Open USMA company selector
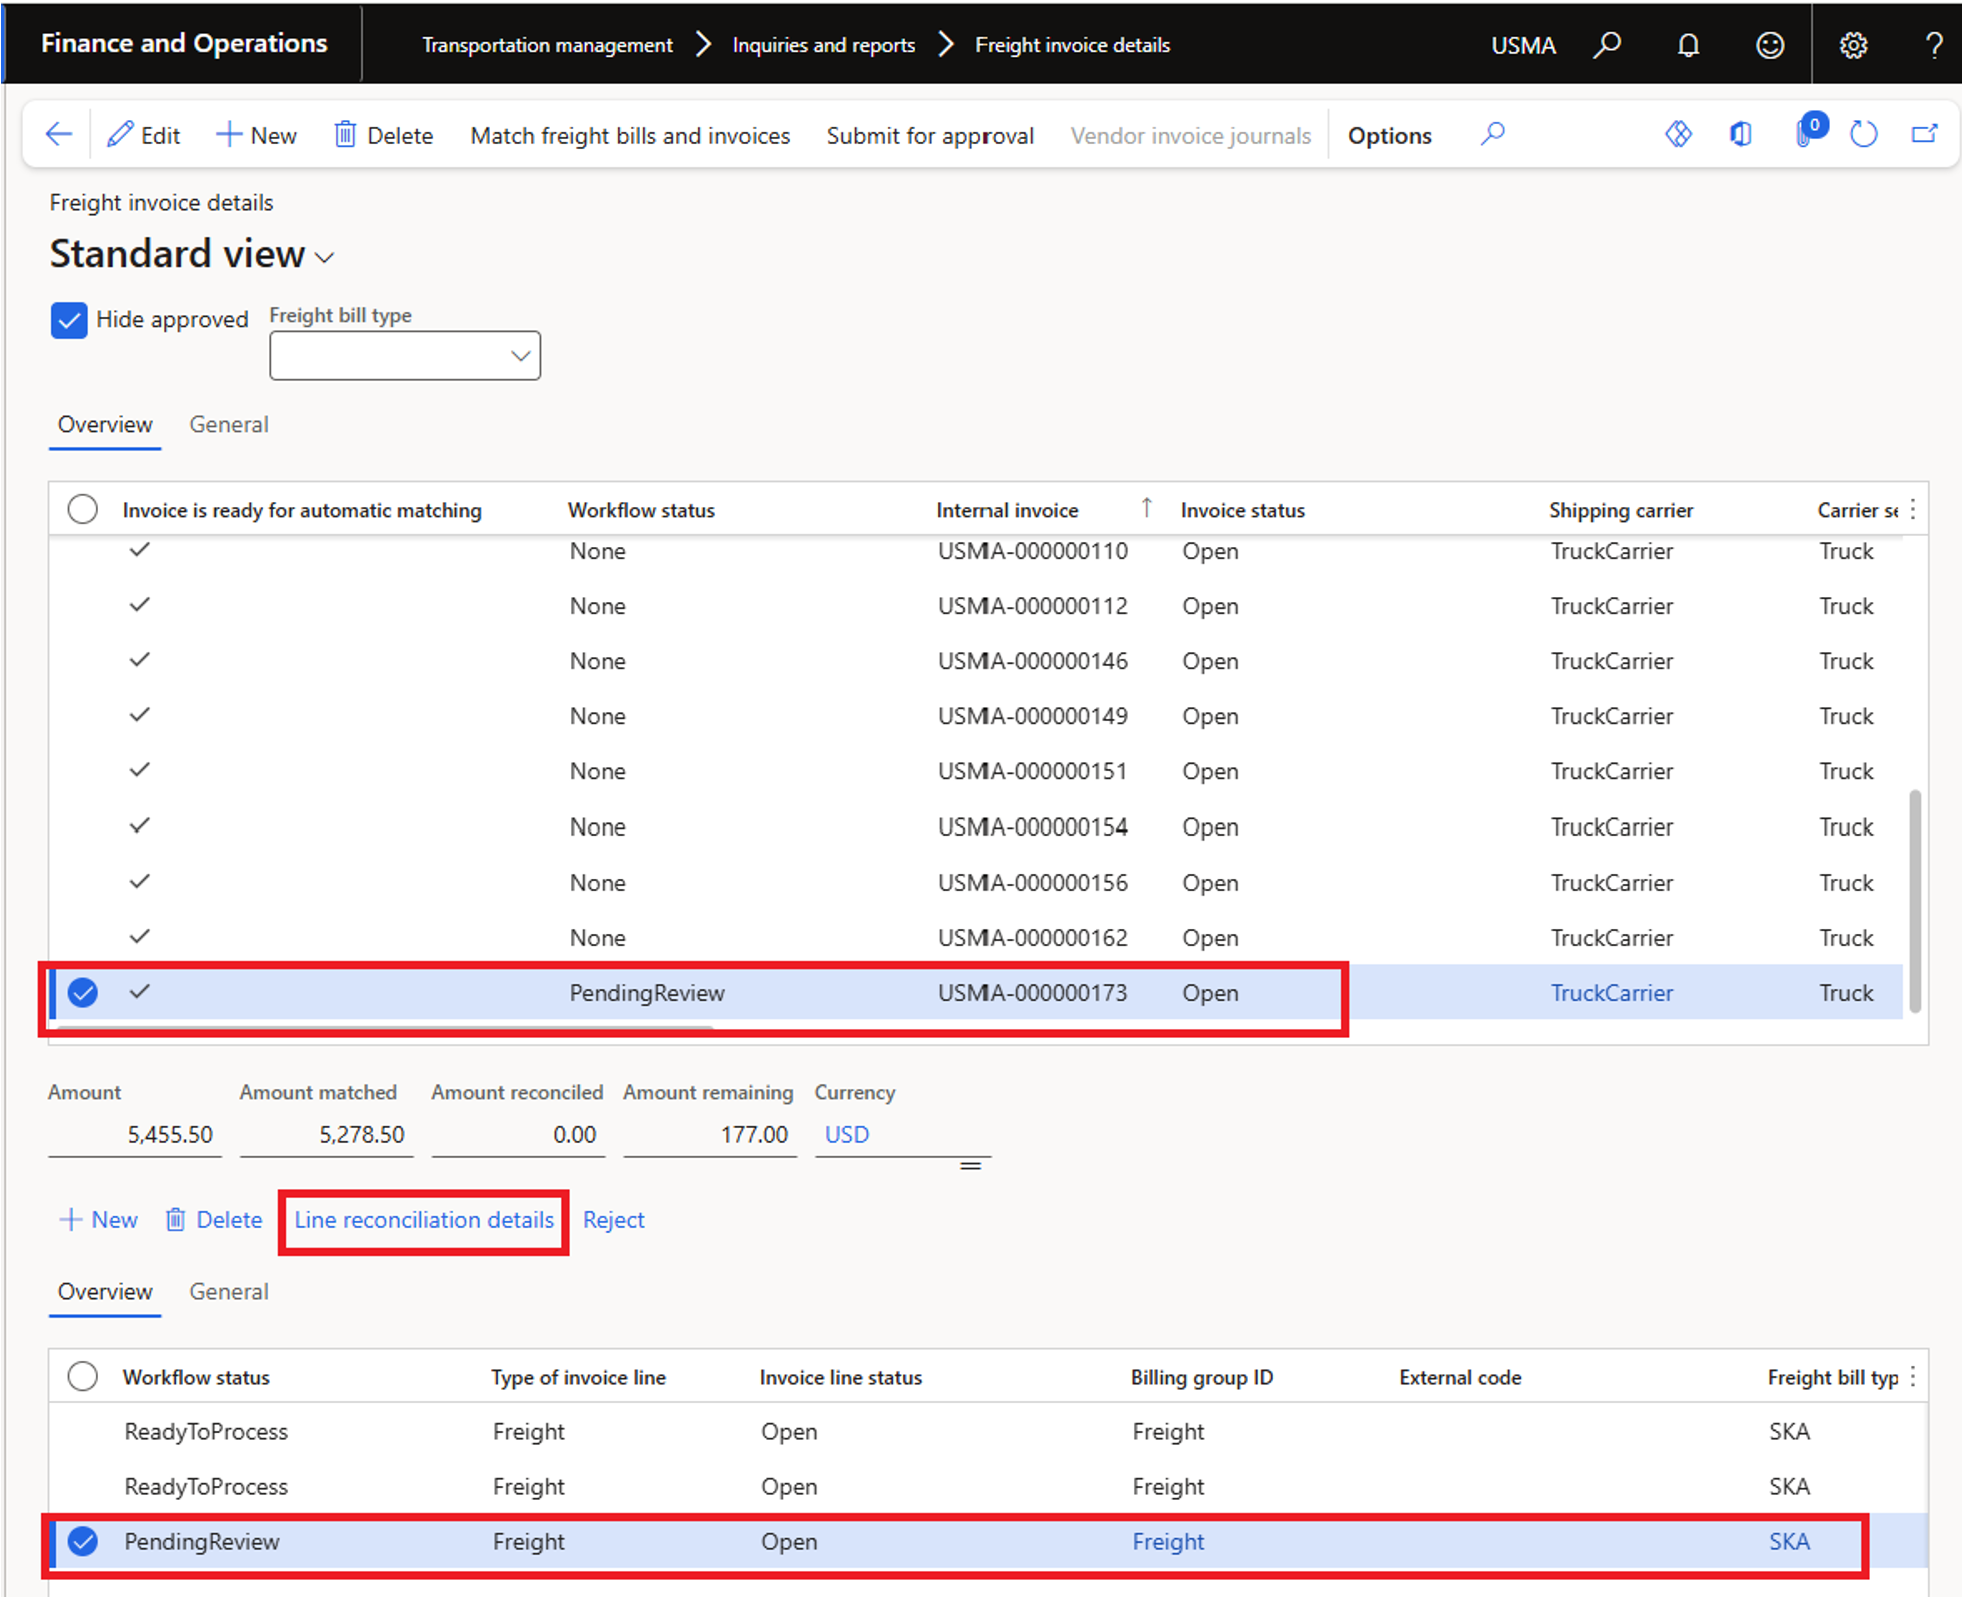The width and height of the screenshot is (1962, 1597). [1523, 45]
